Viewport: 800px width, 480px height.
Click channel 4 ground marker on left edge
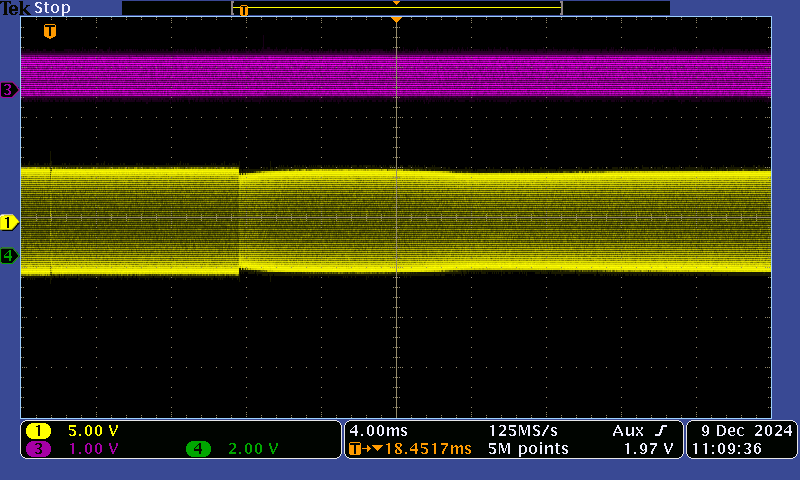coord(9,256)
